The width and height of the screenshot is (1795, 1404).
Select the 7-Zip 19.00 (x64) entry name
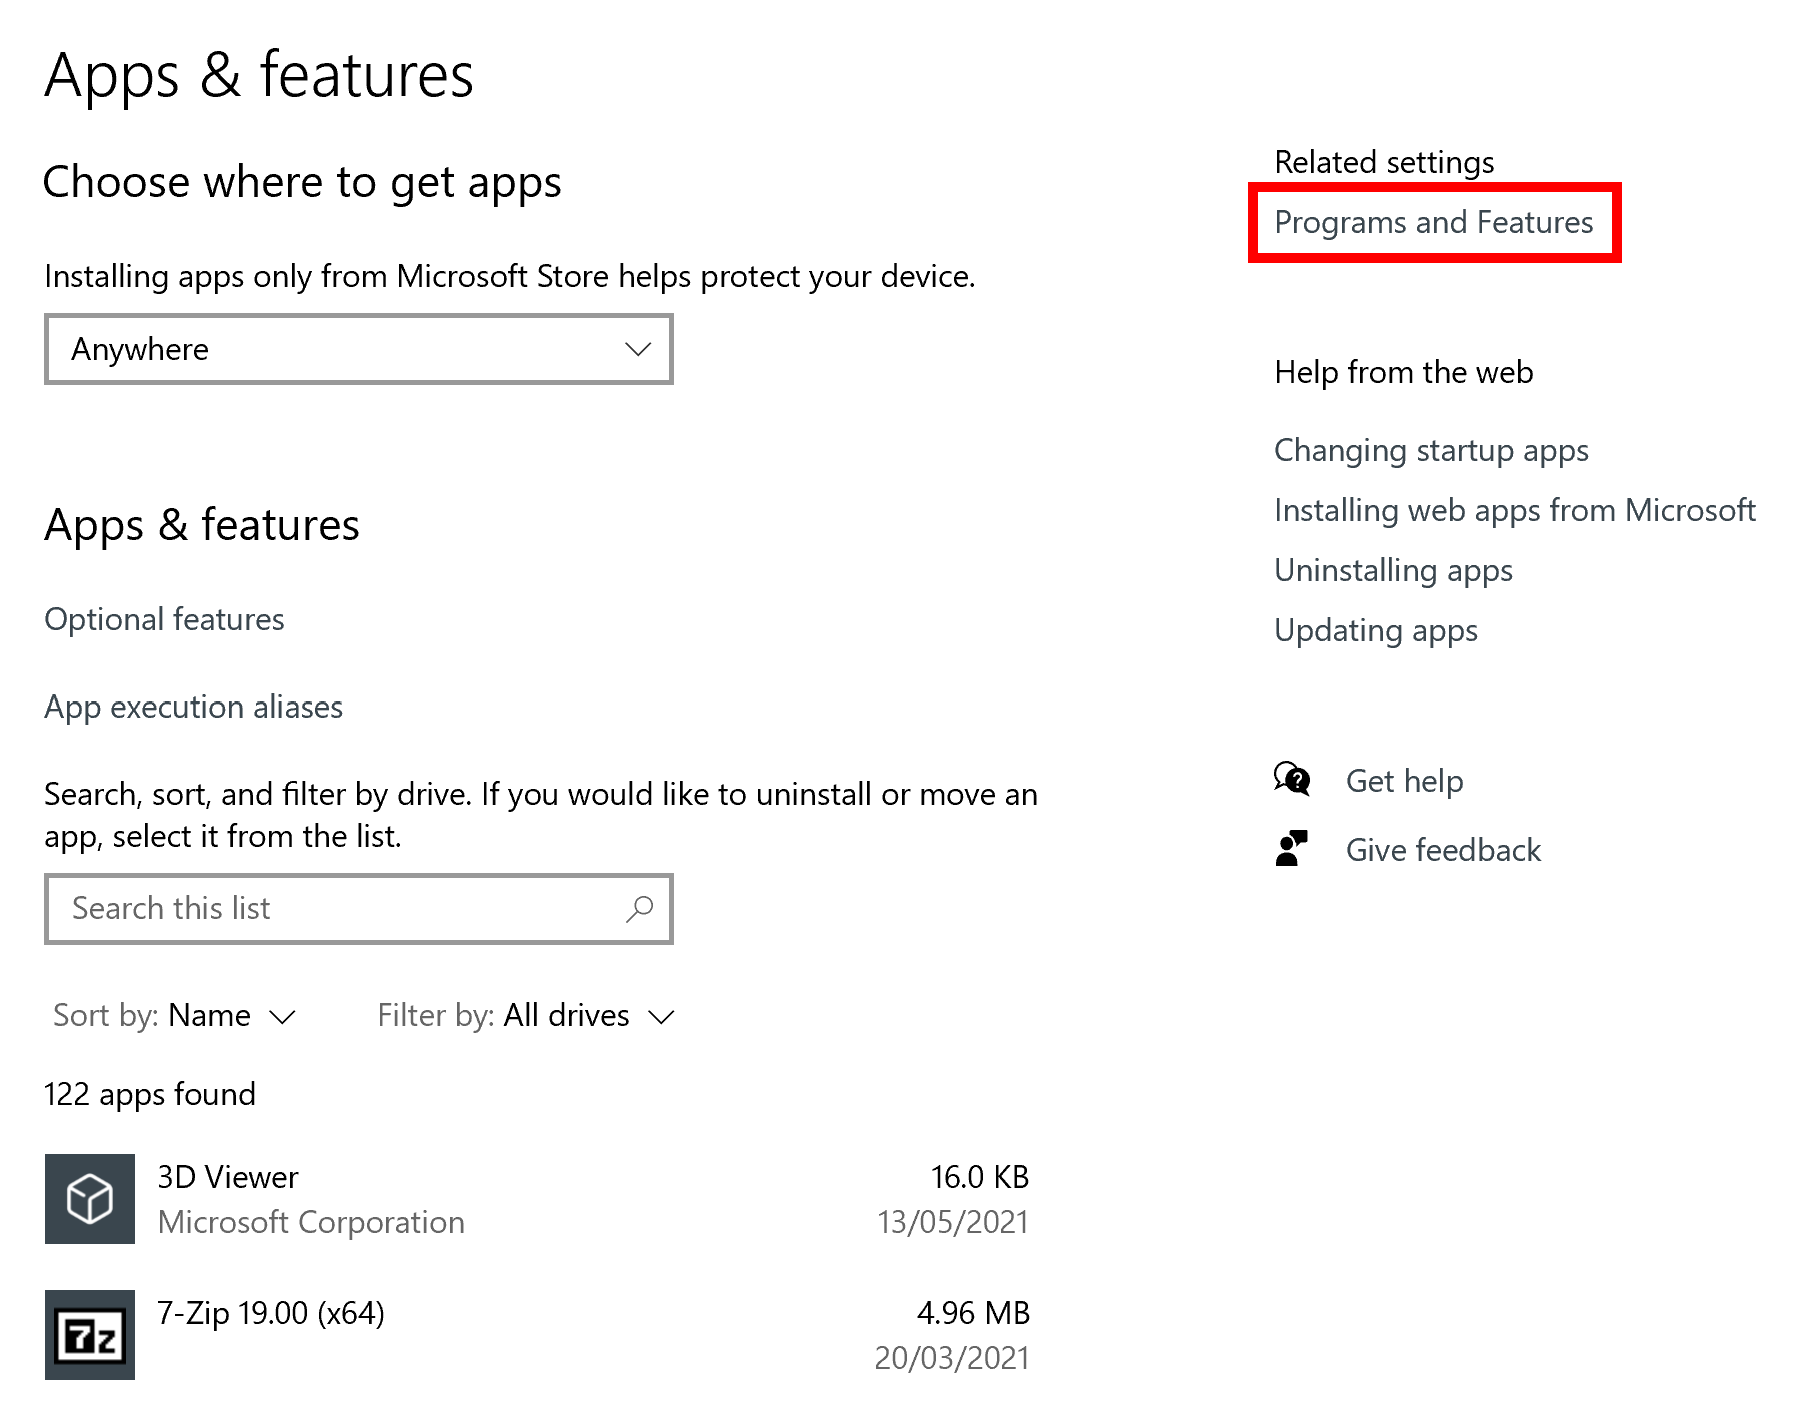coord(270,1313)
